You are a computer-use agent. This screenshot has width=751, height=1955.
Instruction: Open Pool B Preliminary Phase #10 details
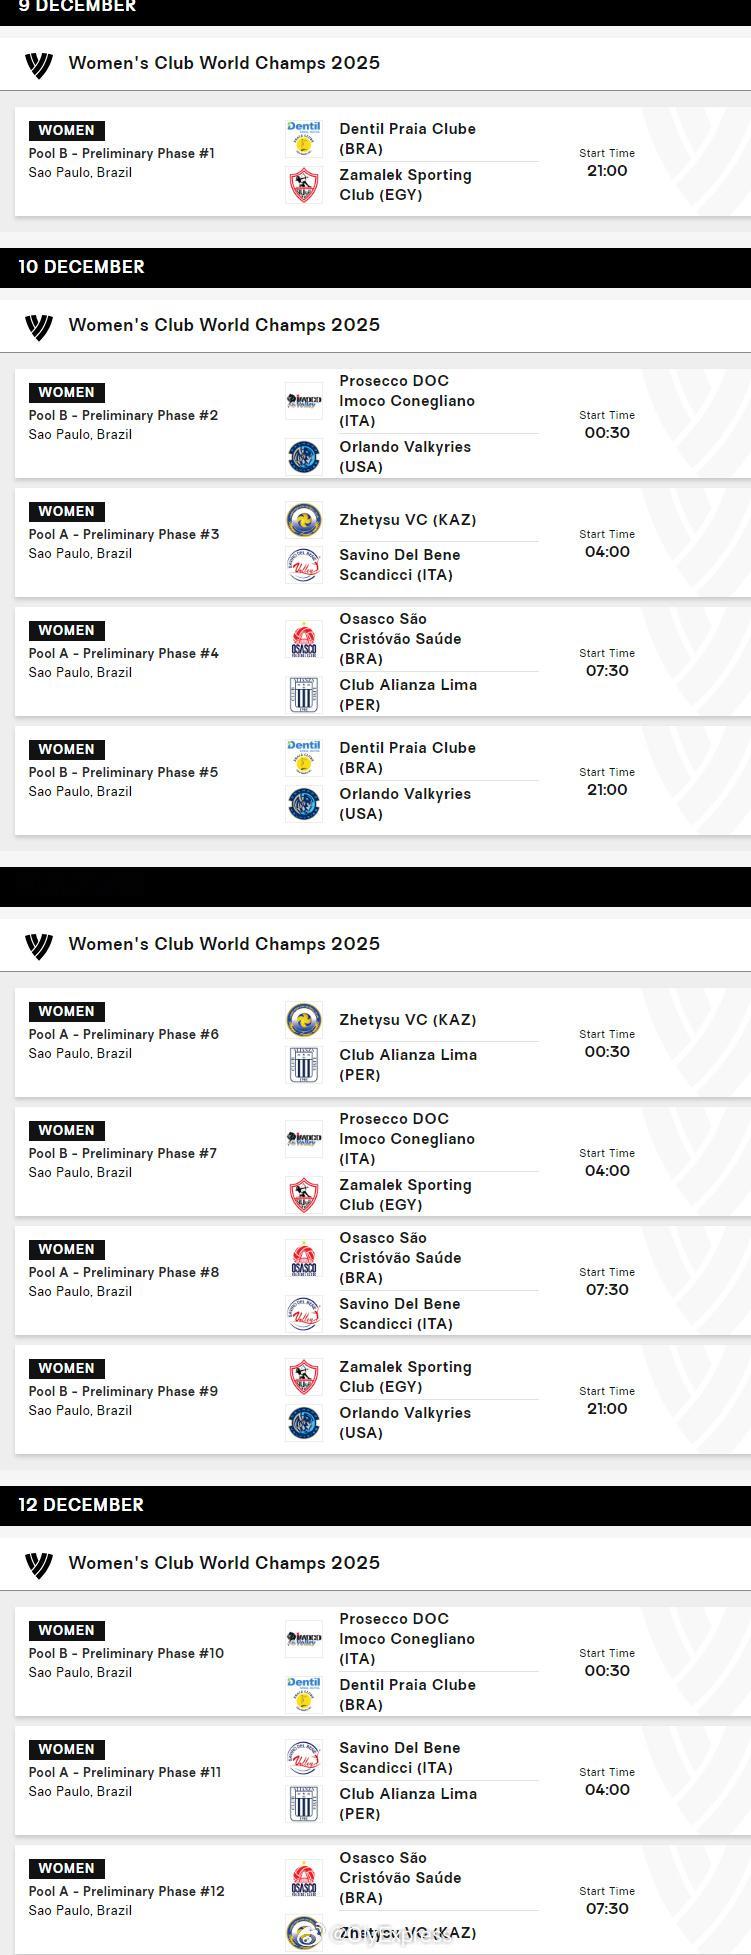coord(126,1653)
